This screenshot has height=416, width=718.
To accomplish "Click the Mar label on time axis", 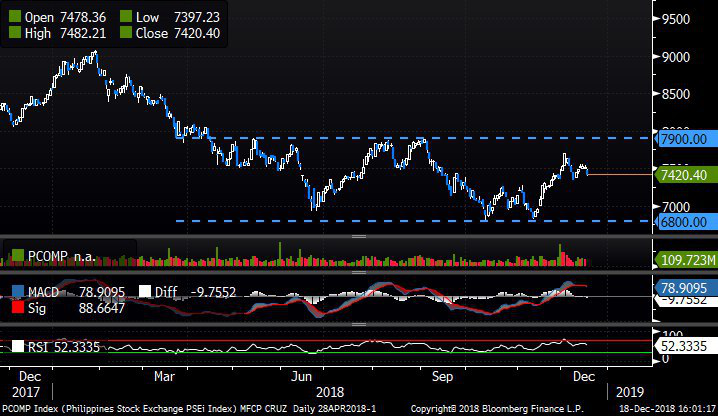I will 165,377.
